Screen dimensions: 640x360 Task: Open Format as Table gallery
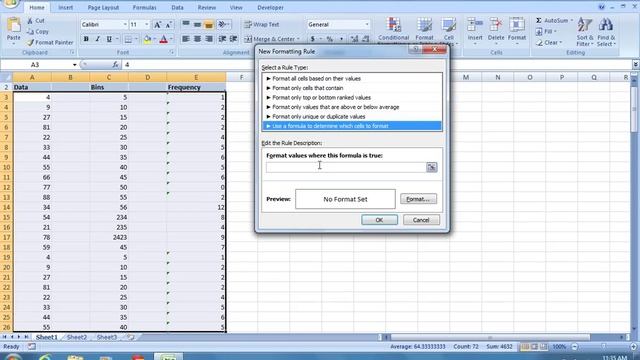424,31
